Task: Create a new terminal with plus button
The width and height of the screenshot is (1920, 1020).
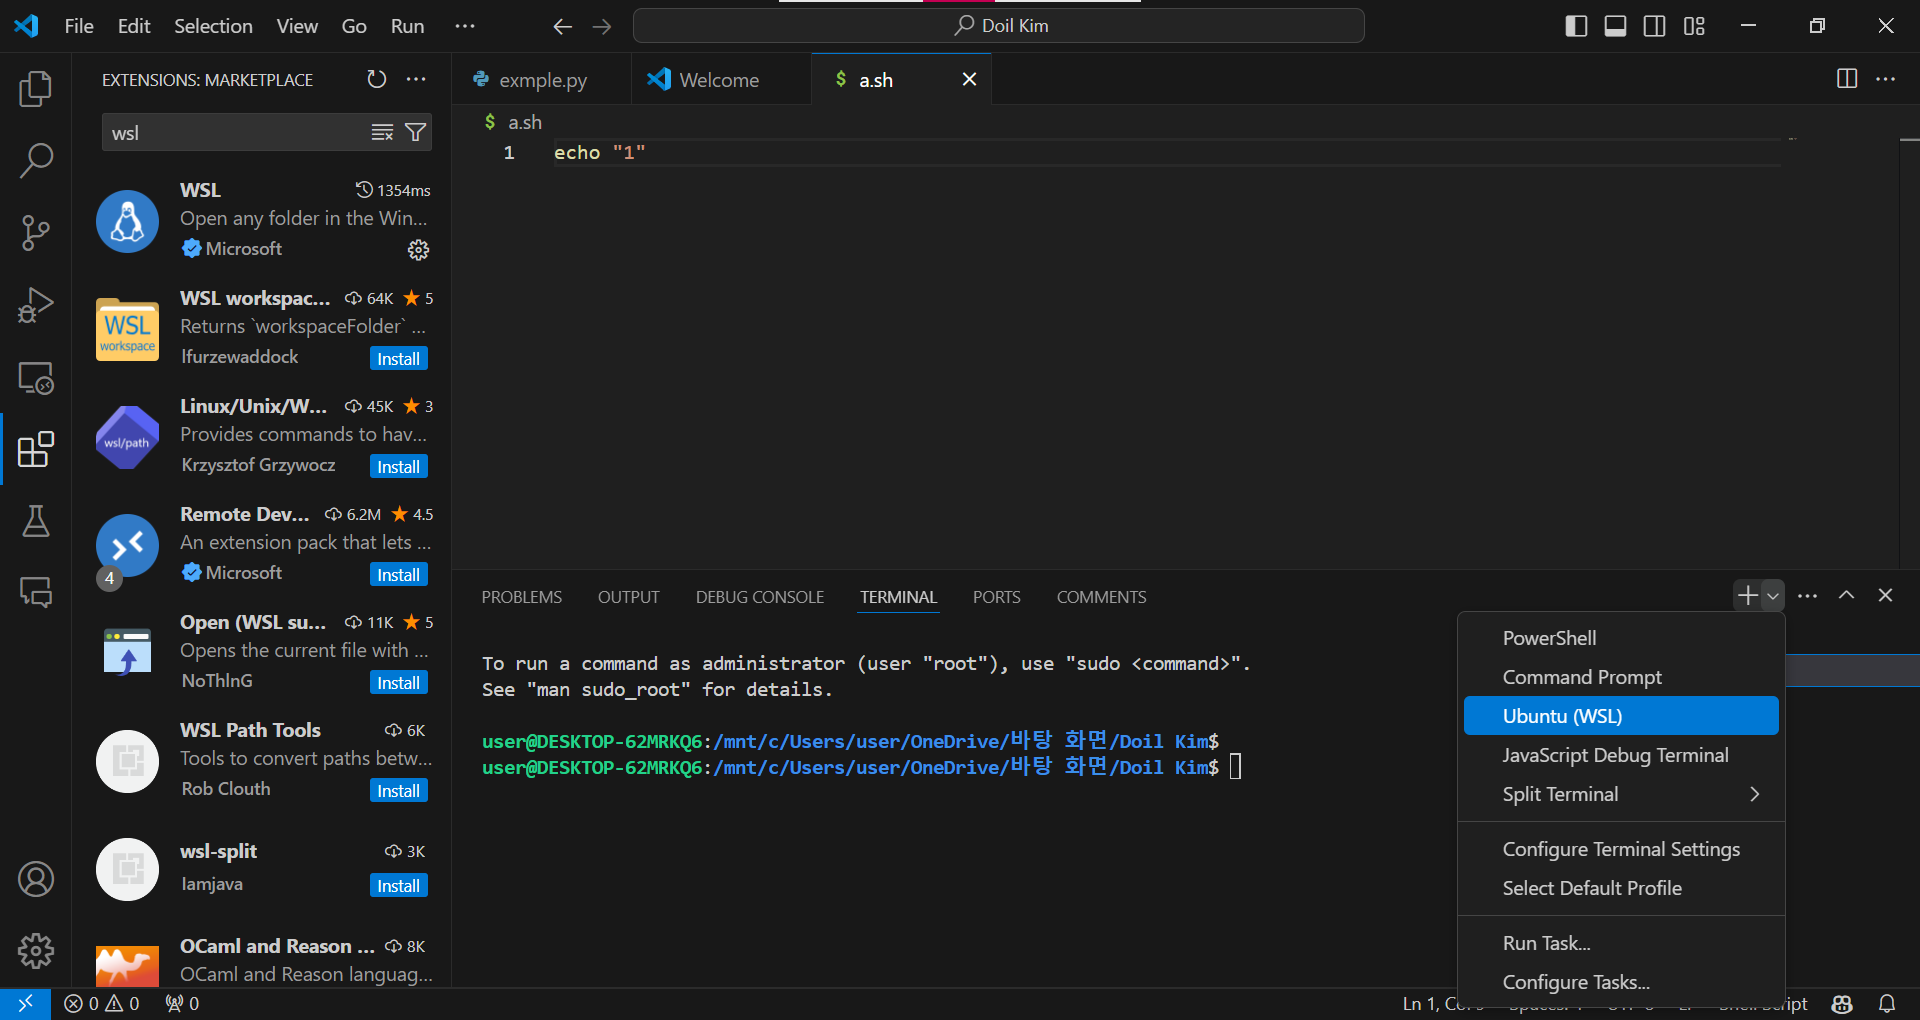Action: point(1747,595)
